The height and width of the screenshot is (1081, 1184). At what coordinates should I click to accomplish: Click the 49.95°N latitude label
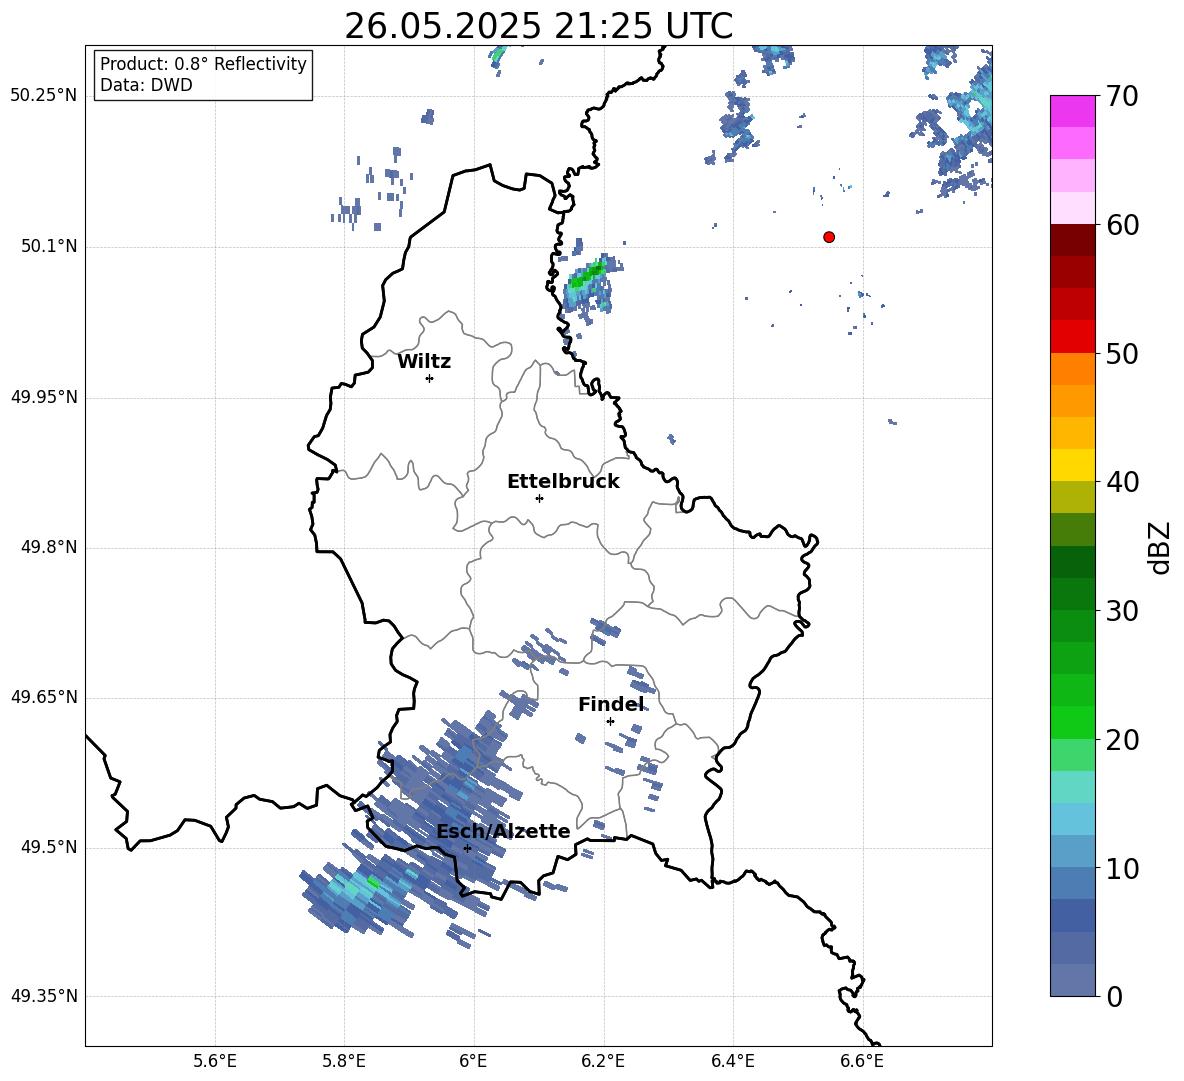tap(44, 396)
